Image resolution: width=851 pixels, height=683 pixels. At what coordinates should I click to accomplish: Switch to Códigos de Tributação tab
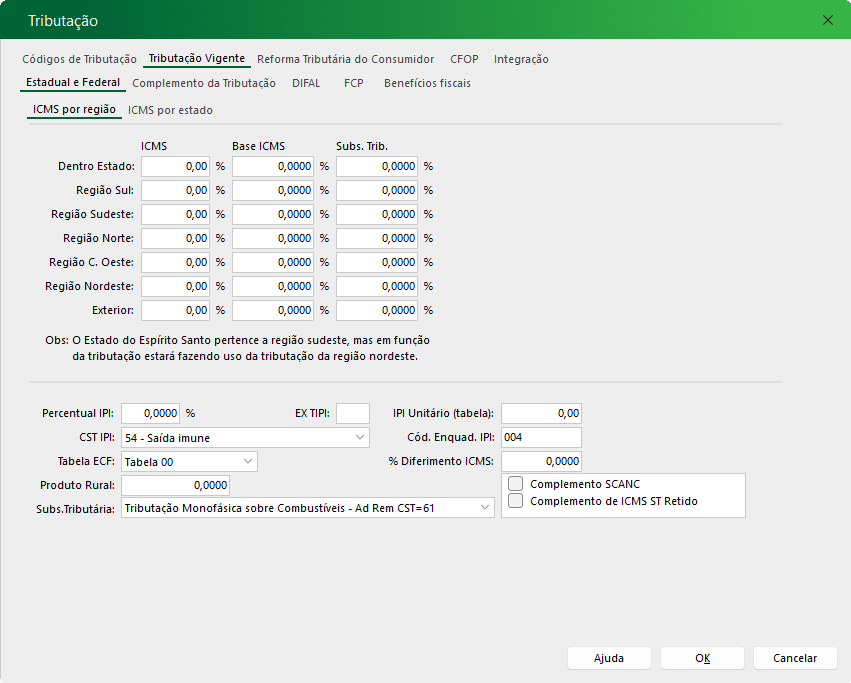tap(79, 59)
